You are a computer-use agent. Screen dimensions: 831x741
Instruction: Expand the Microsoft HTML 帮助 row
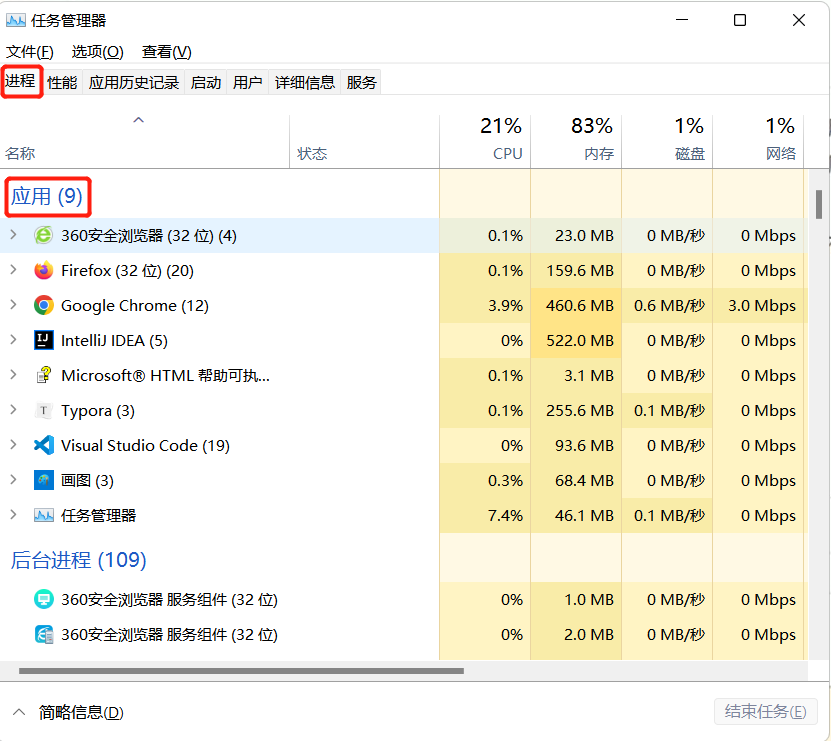(13, 375)
